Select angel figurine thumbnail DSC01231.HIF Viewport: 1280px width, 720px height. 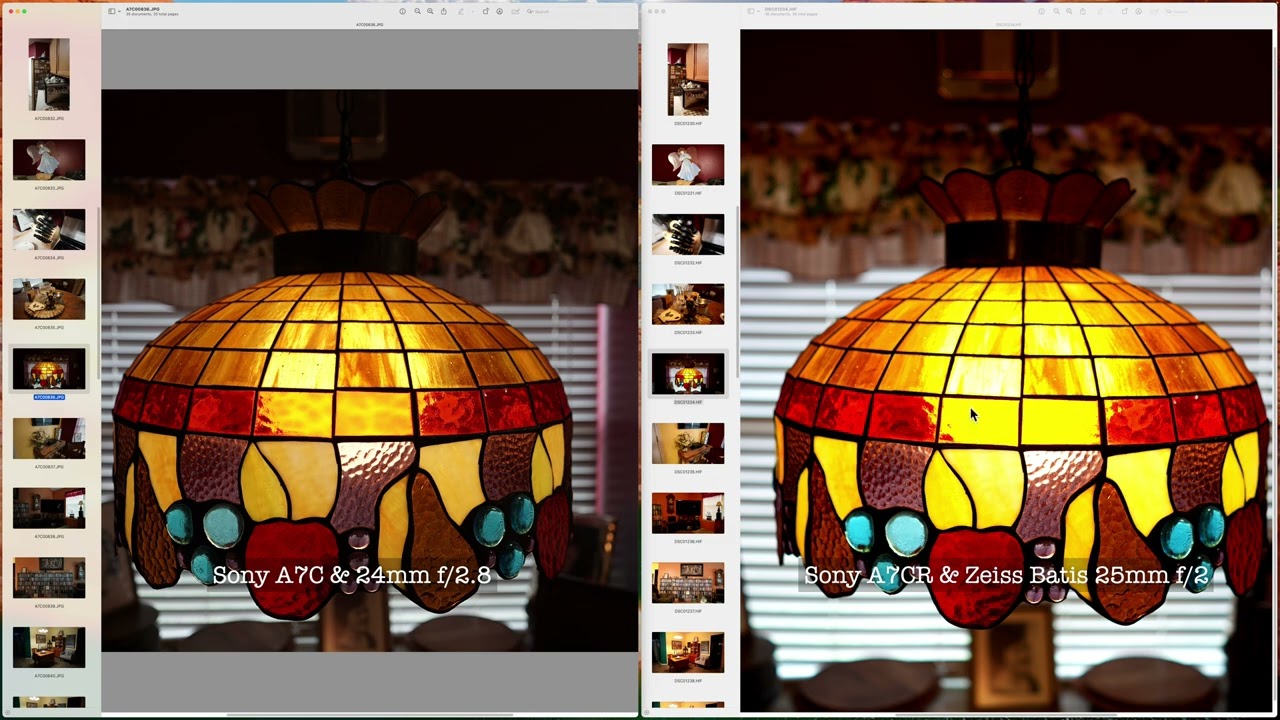coord(688,165)
